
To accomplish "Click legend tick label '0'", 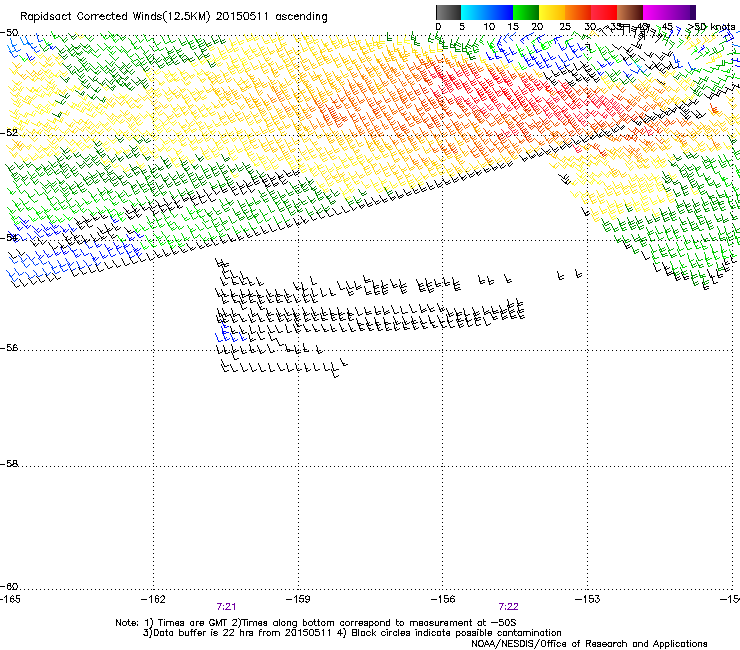I will click(438, 26).
